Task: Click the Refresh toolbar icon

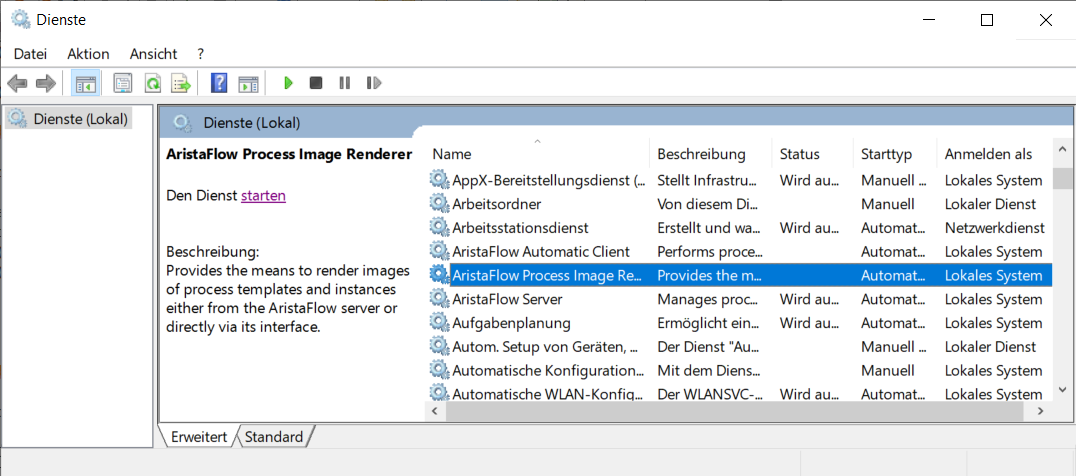Action: pyautogui.click(x=152, y=84)
